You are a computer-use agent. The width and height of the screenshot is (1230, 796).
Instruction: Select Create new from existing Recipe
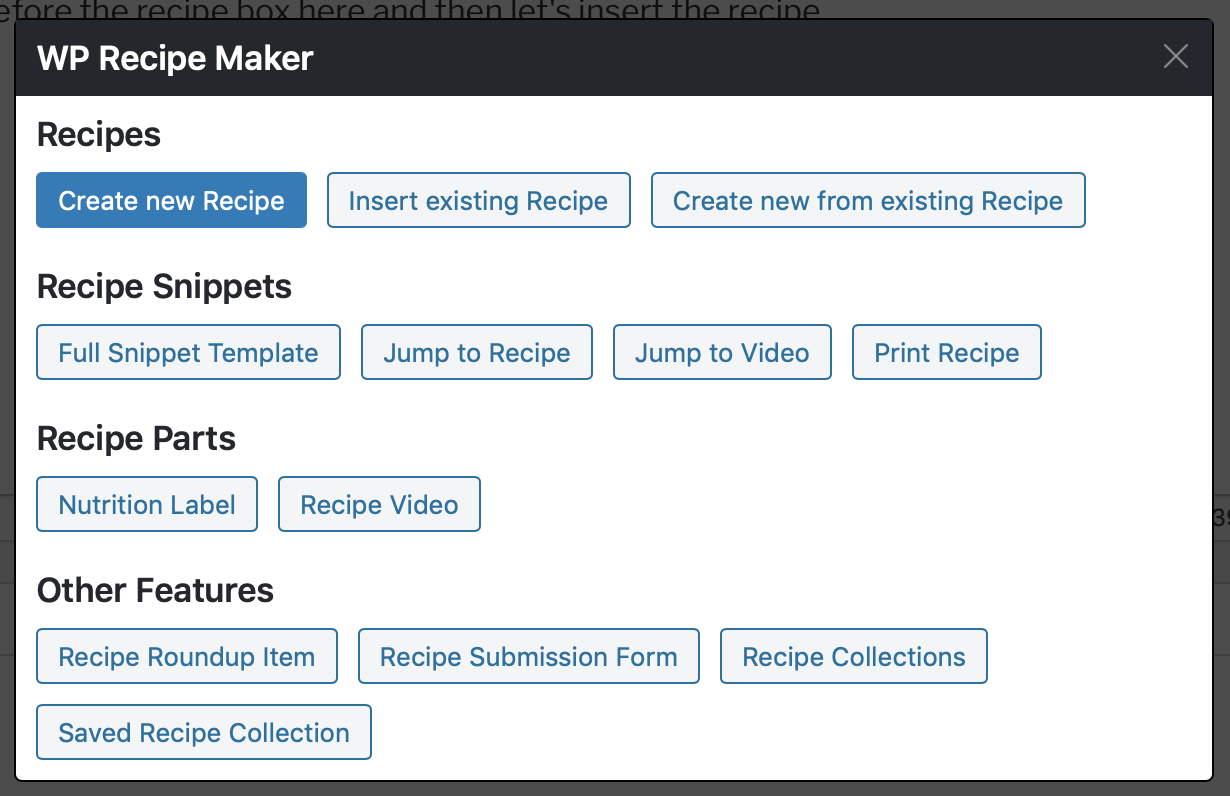pos(867,201)
